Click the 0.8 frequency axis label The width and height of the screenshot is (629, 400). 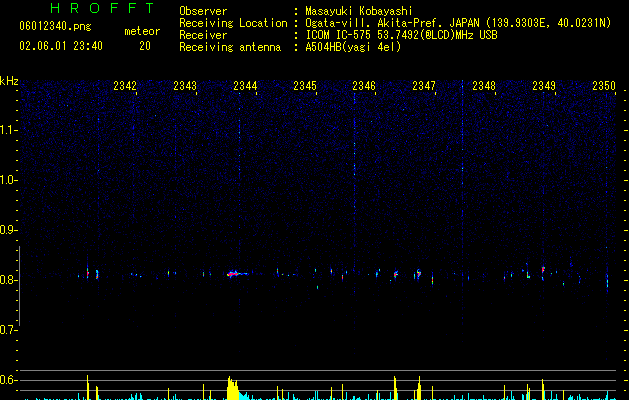point(8,280)
